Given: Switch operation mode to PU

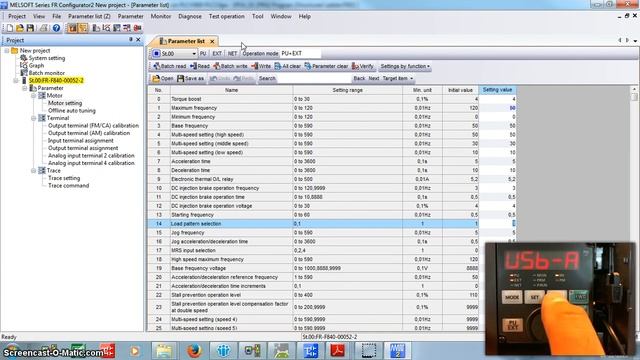Looking at the screenshot, I should pos(203,53).
